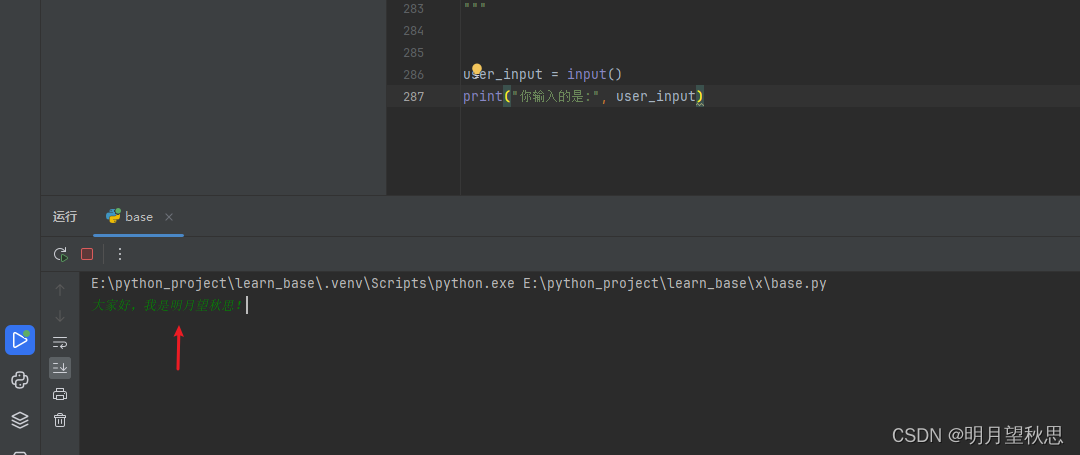Open the run toolbar more options menu
Image resolution: width=1080 pixels, height=455 pixels.
pos(119,254)
